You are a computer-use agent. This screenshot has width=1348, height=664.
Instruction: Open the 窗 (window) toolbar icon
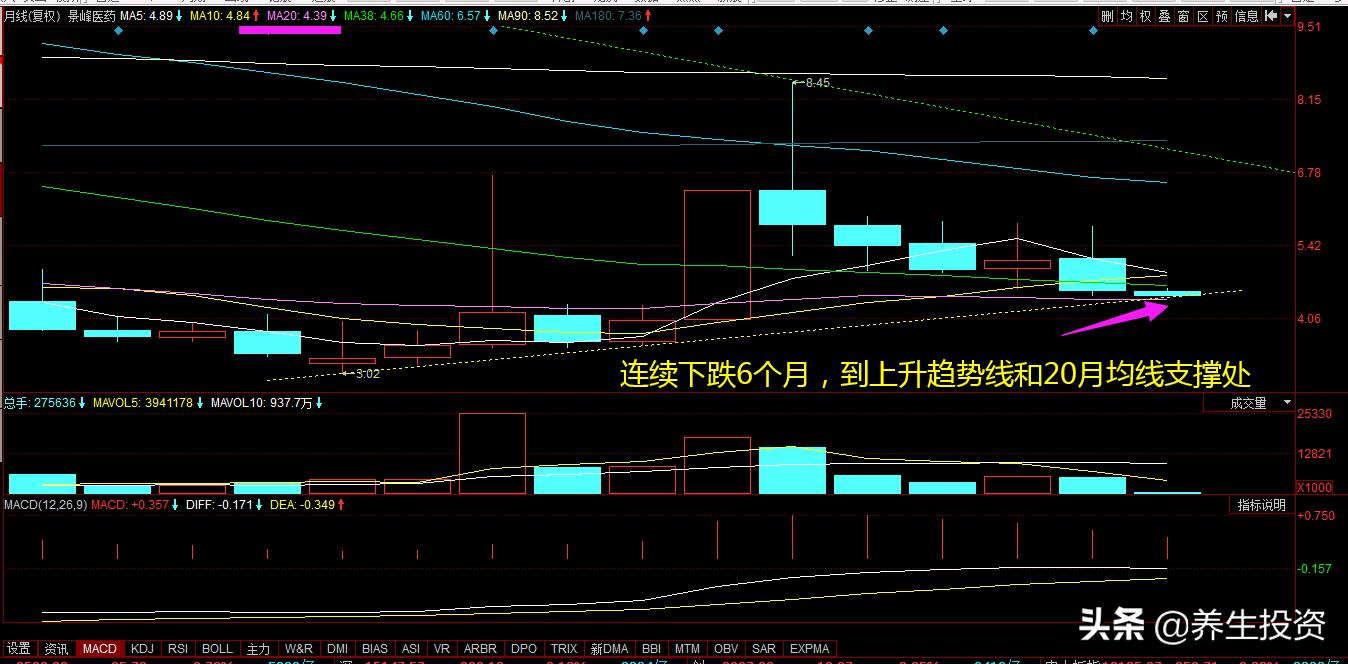[x=1183, y=15]
